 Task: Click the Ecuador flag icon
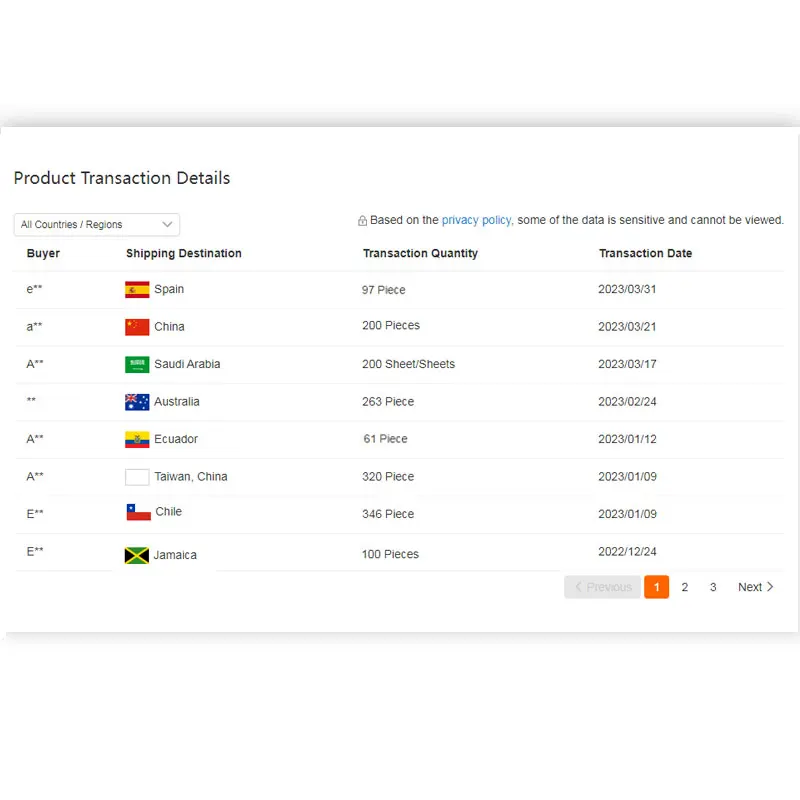pyautogui.click(x=137, y=439)
